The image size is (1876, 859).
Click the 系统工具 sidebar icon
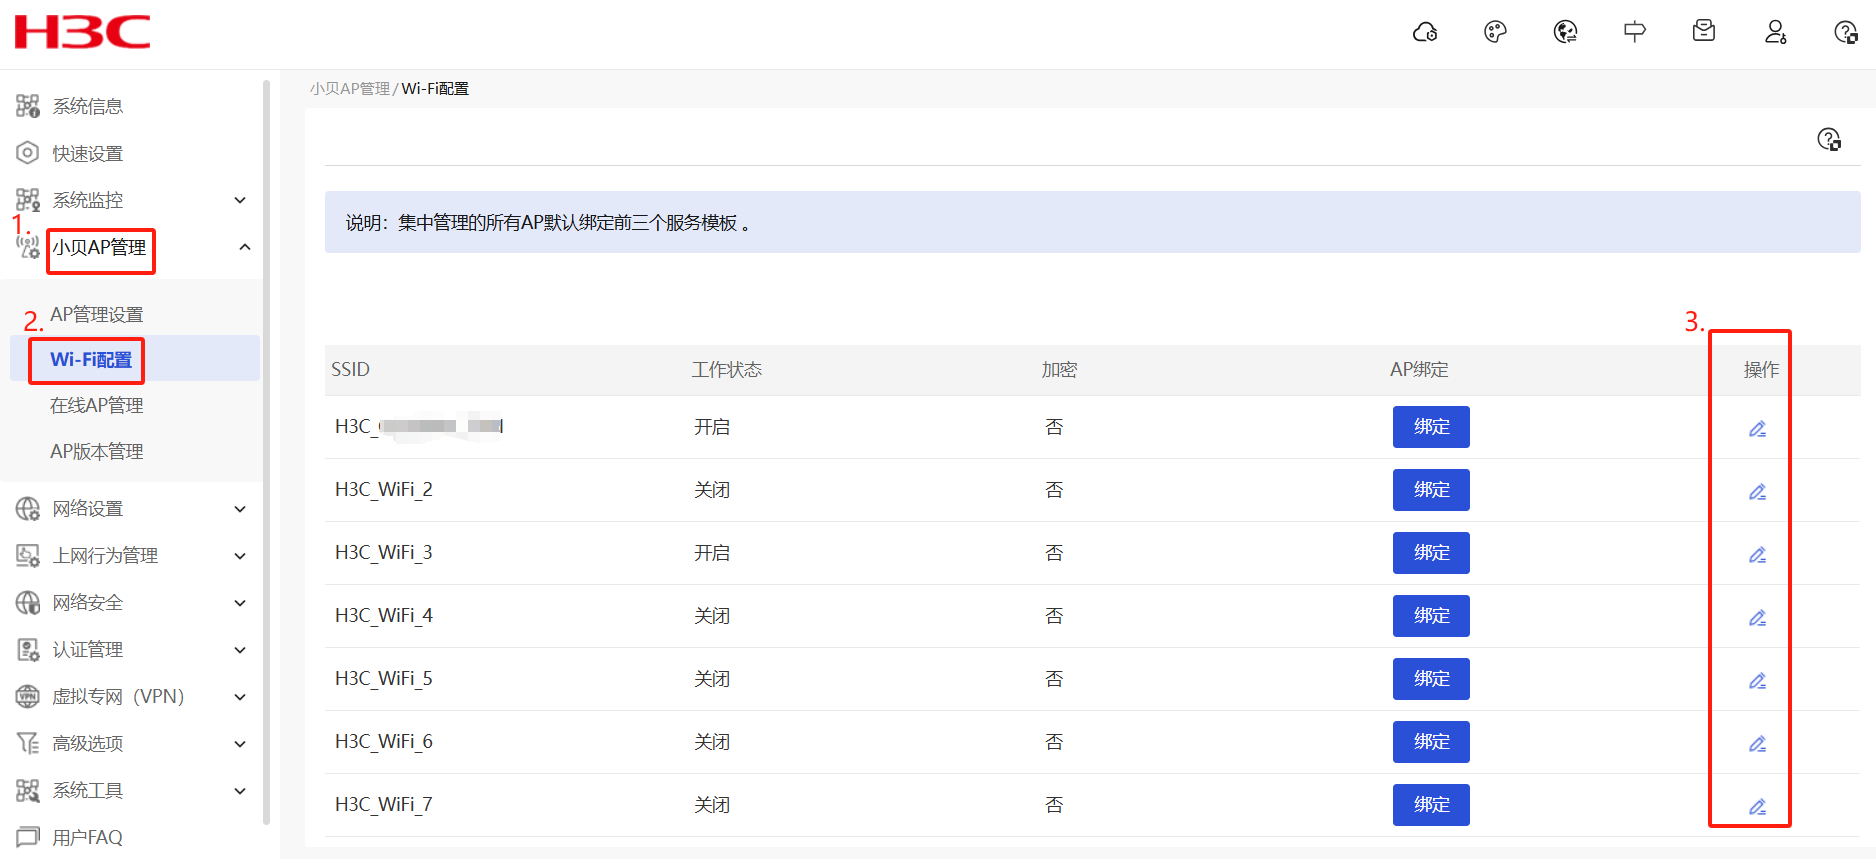(x=28, y=790)
